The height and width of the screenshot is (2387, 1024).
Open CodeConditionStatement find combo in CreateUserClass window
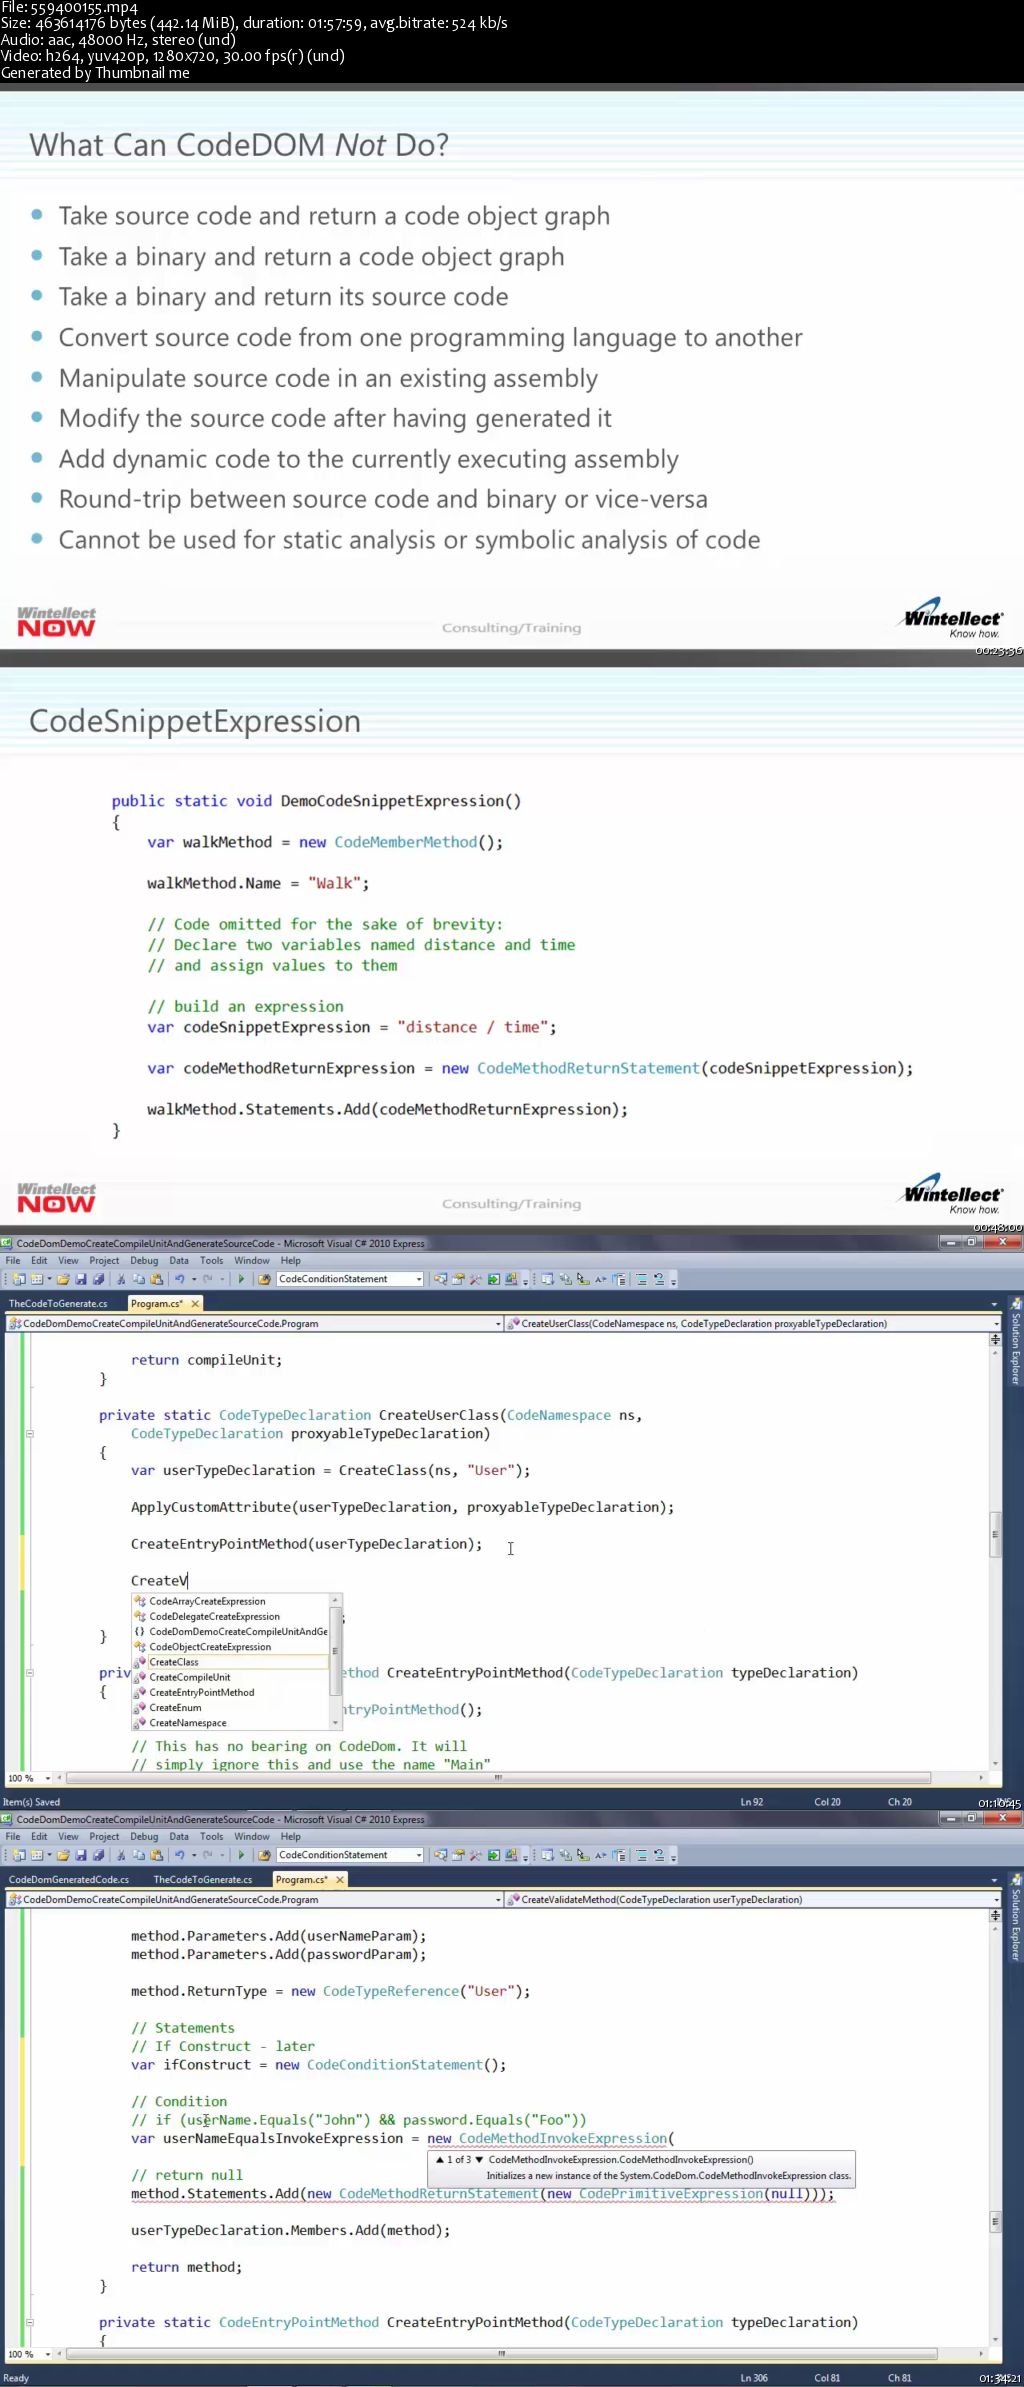[x=419, y=1279]
